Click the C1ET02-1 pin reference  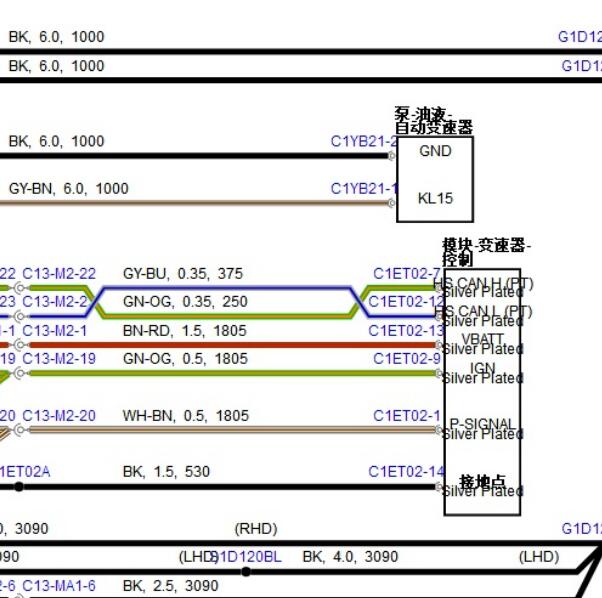pos(407,415)
